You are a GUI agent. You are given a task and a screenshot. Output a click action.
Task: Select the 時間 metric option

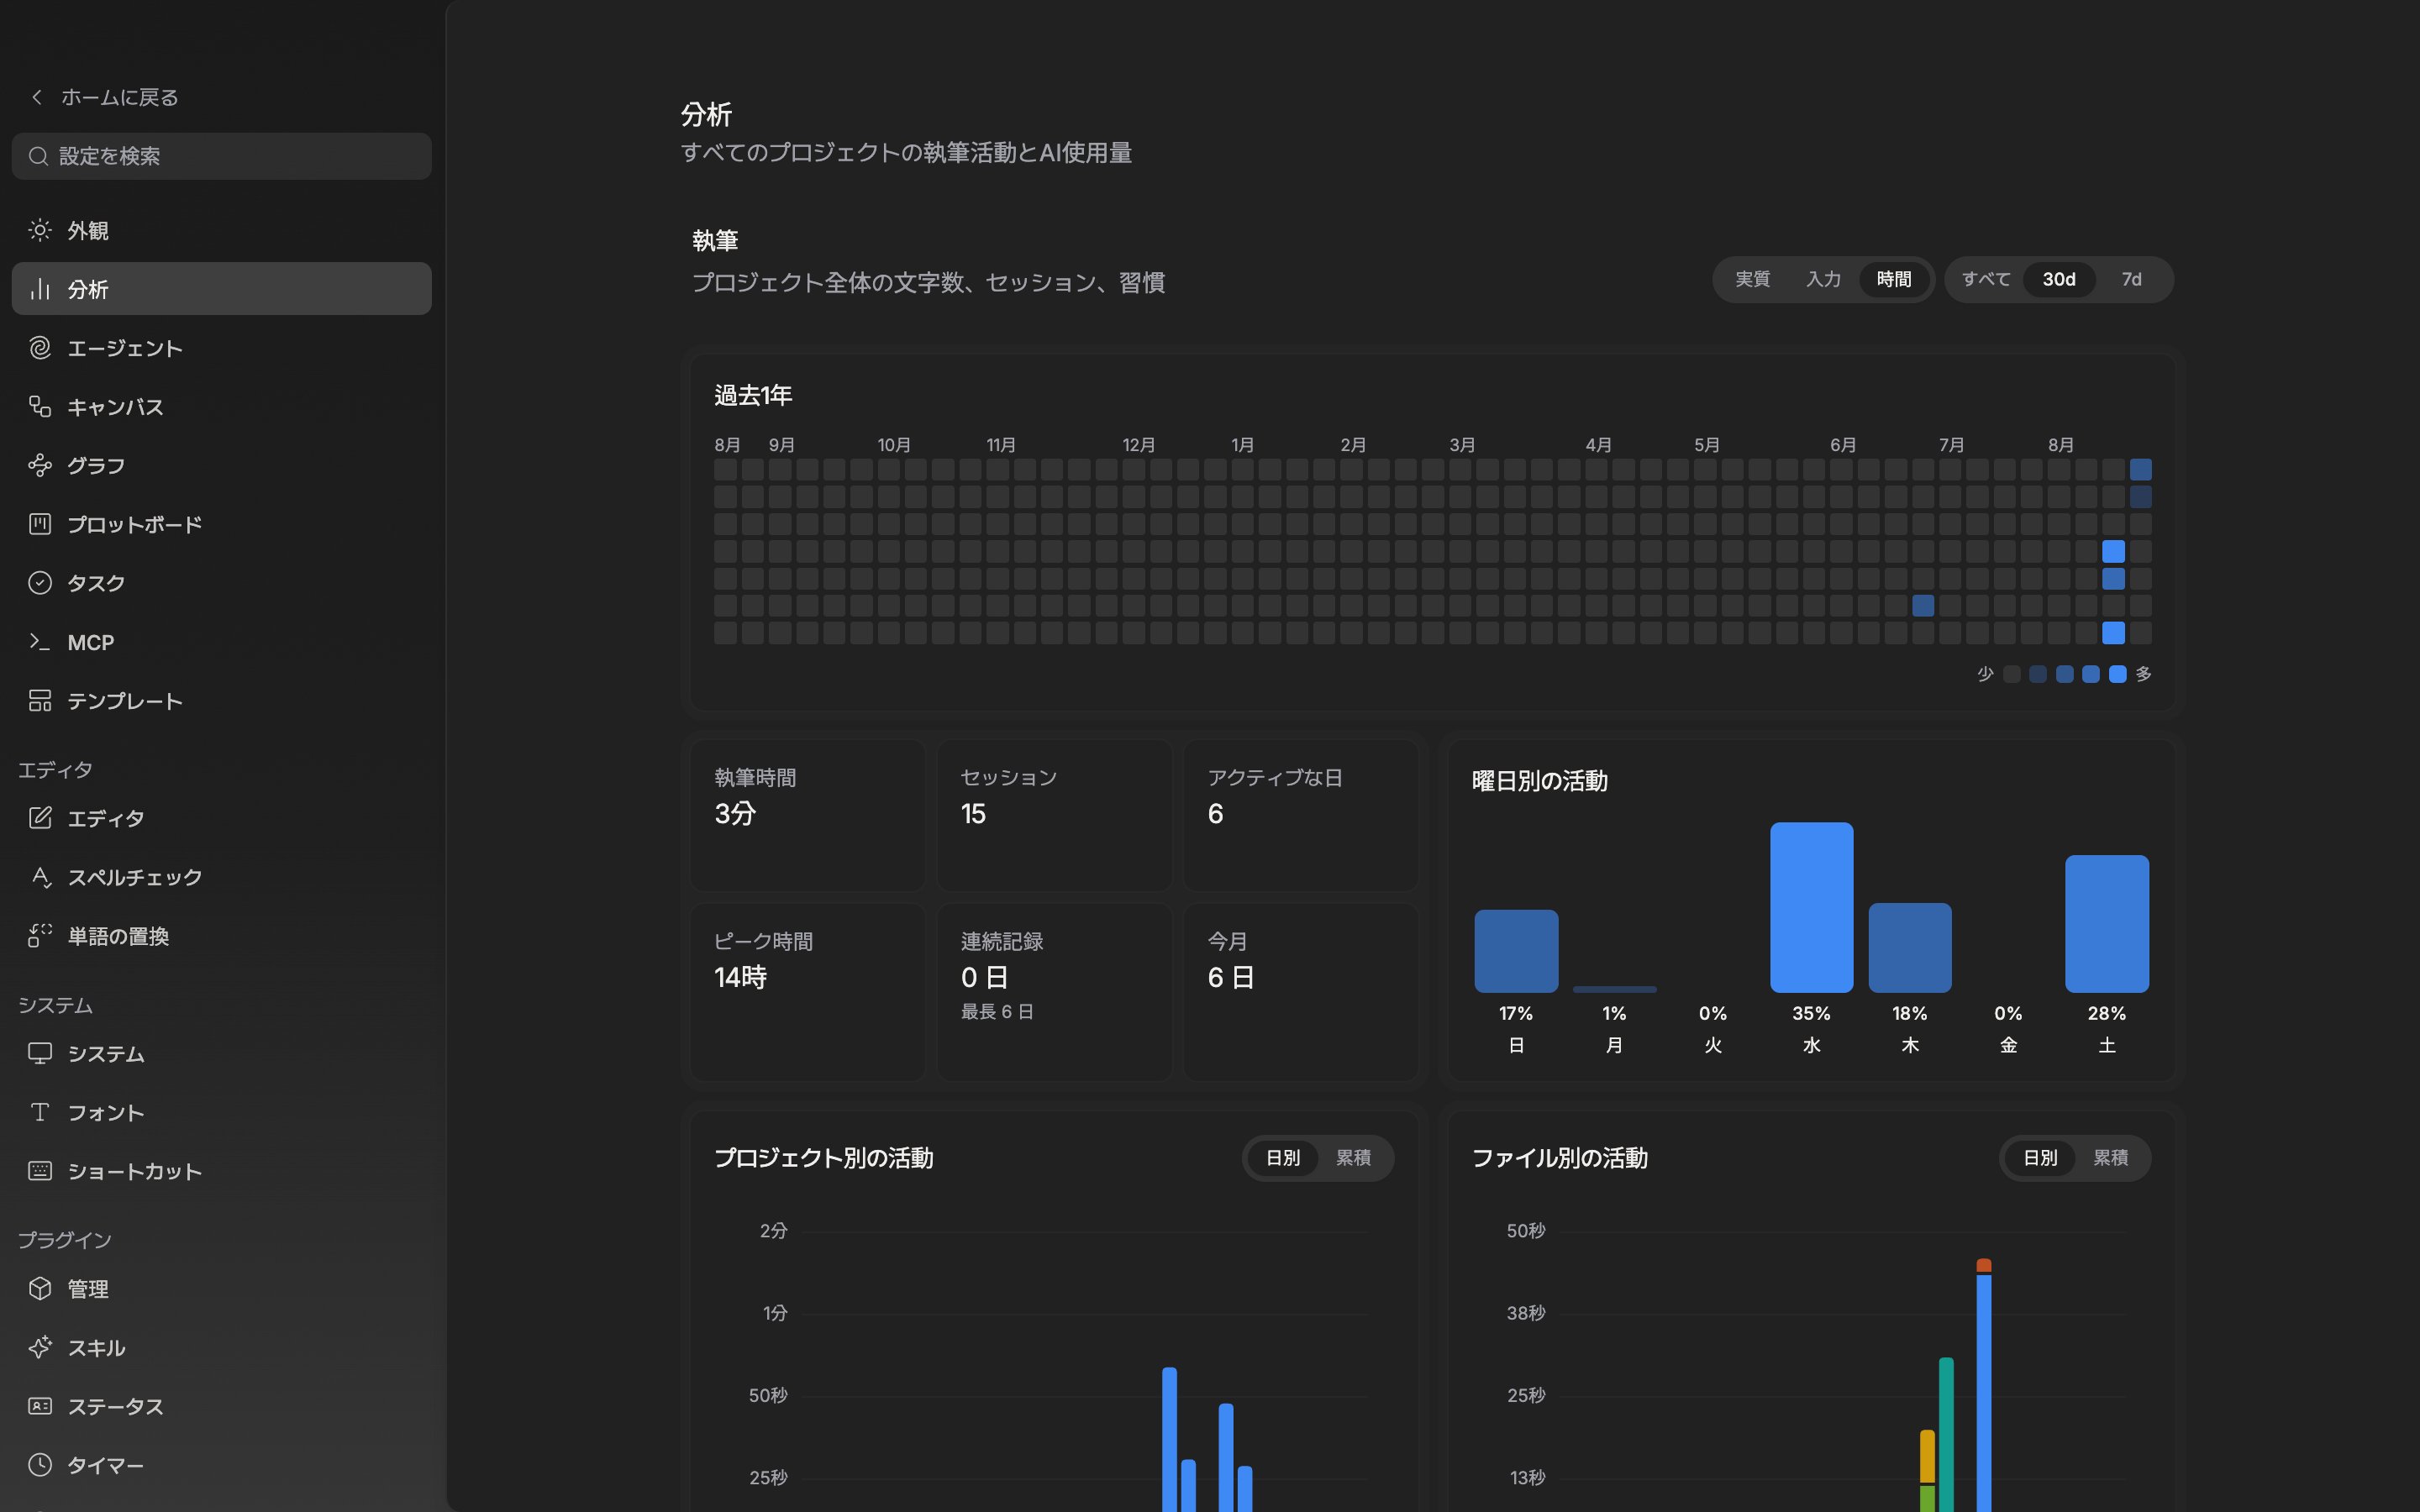(x=1894, y=279)
